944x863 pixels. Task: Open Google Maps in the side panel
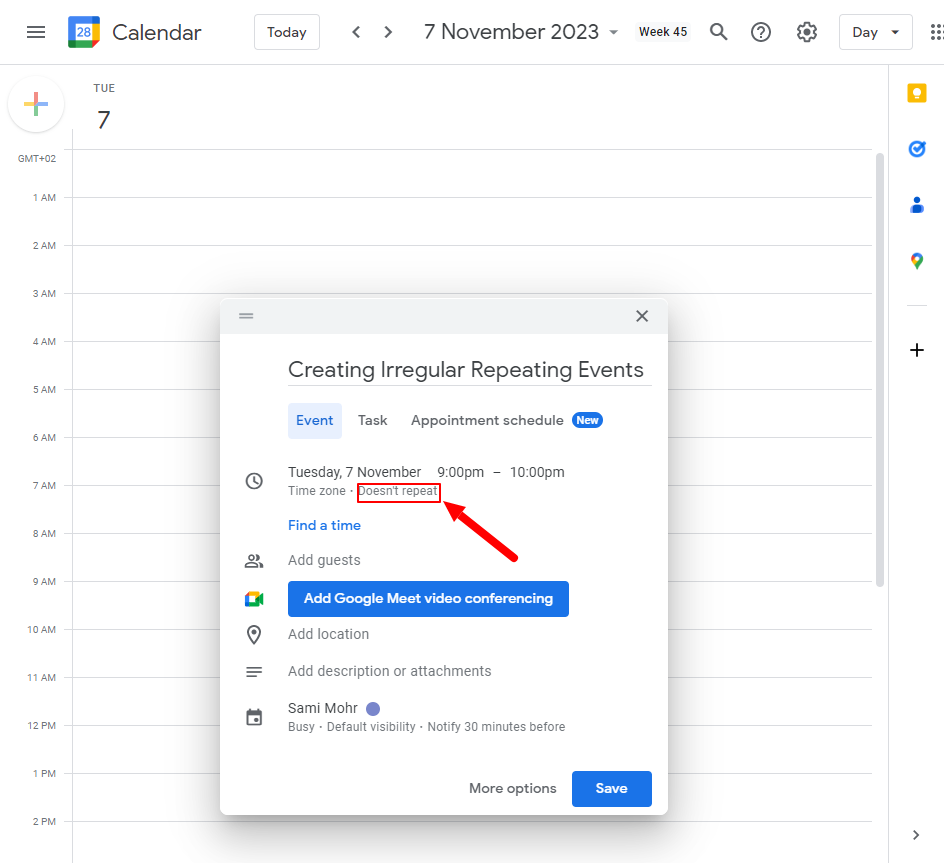pos(917,261)
